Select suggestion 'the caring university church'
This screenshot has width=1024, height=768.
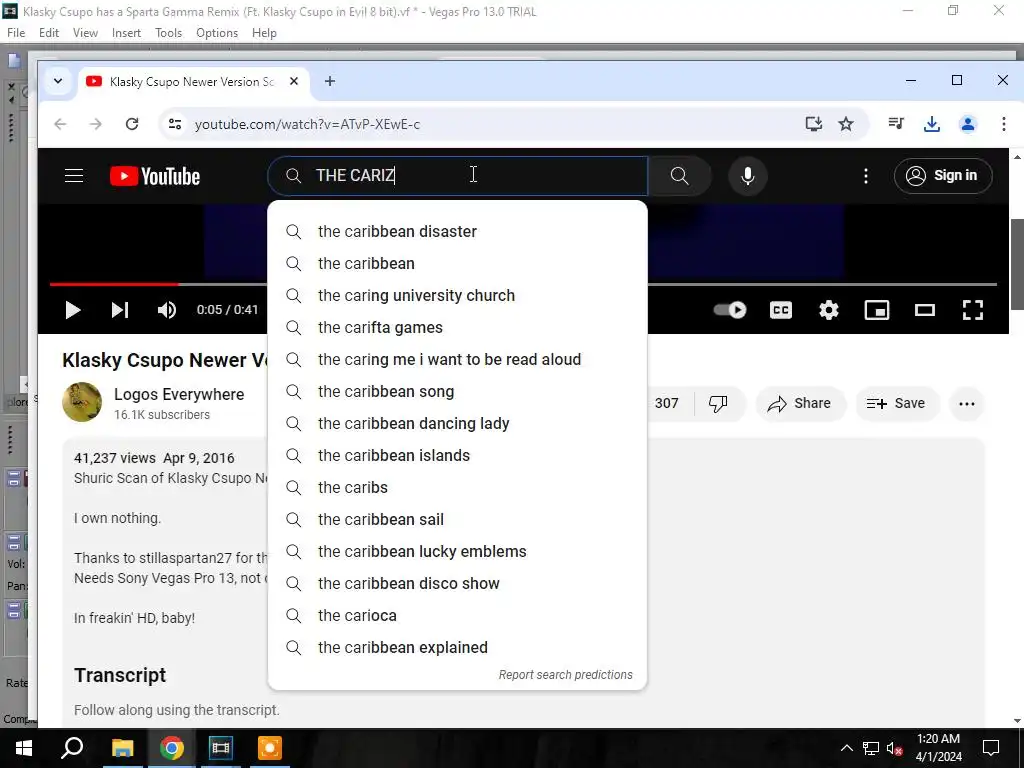point(457,296)
